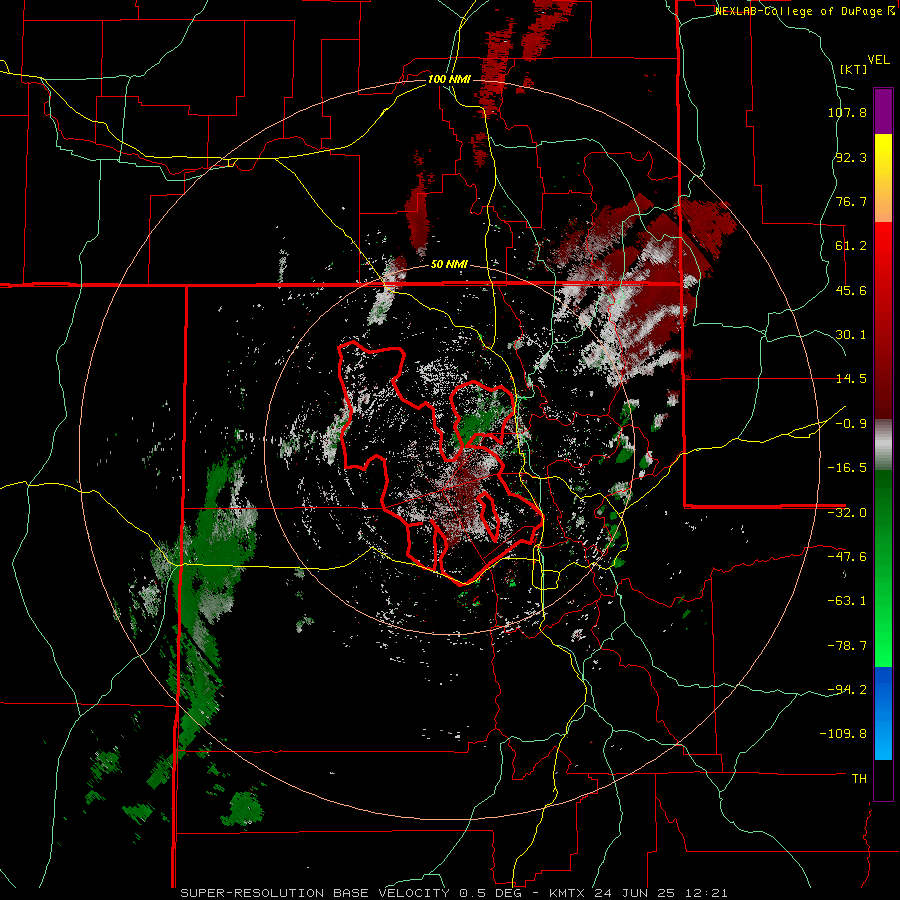Pick the purple segment of the velocity color bar
Image resolution: width=900 pixels, height=900 pixels.
coord(883,111)
